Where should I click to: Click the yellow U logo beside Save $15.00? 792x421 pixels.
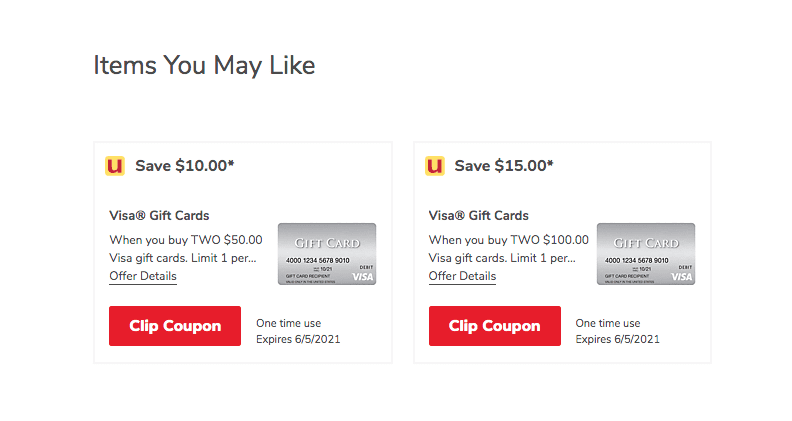(x=435, y=166)
